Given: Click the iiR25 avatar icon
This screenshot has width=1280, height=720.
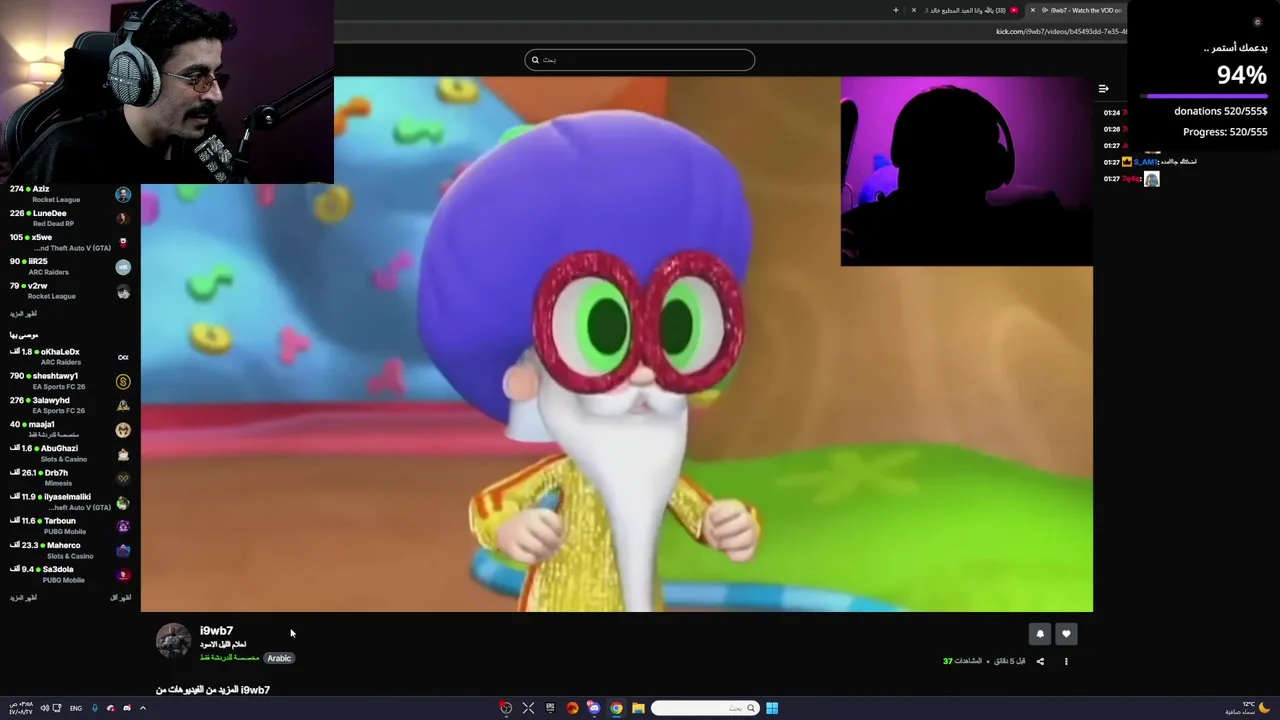Looking at the screenshot, I should [x=123, y=267].
